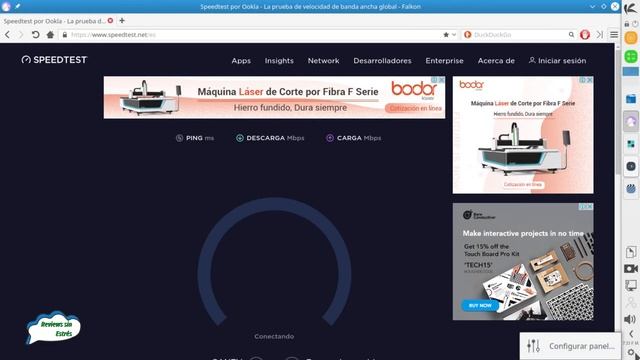Click the PING ms label
This screenshot has height=360, width=640.
coord(200,138)
